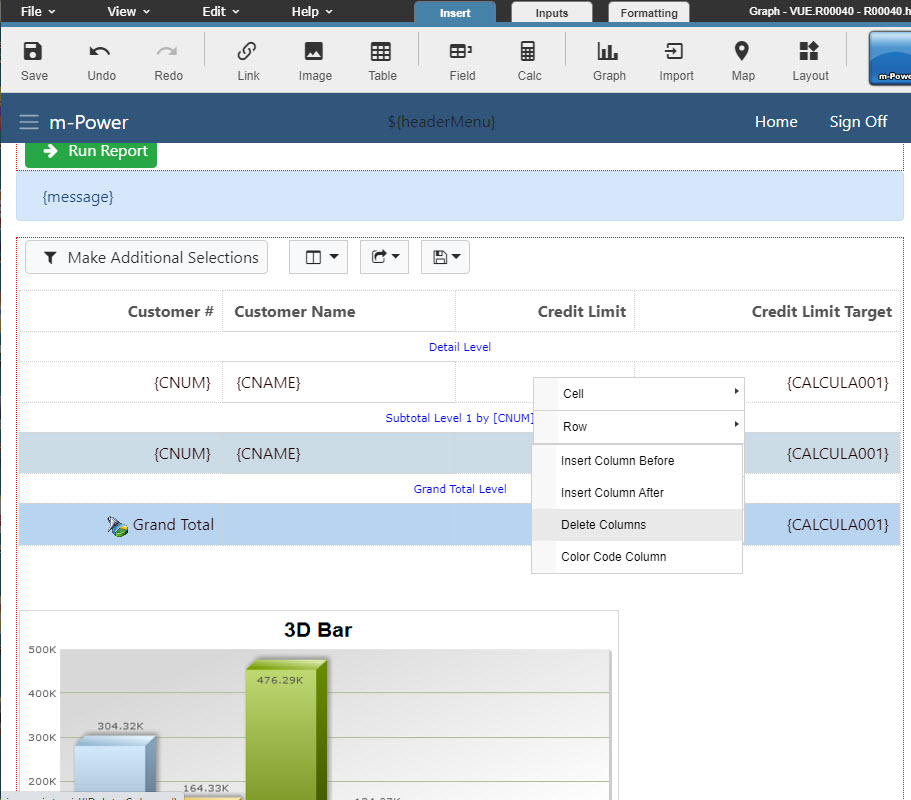The image size is (911, 800).
Task: Open the save view dropdown
Action: [x=445, y=257]
